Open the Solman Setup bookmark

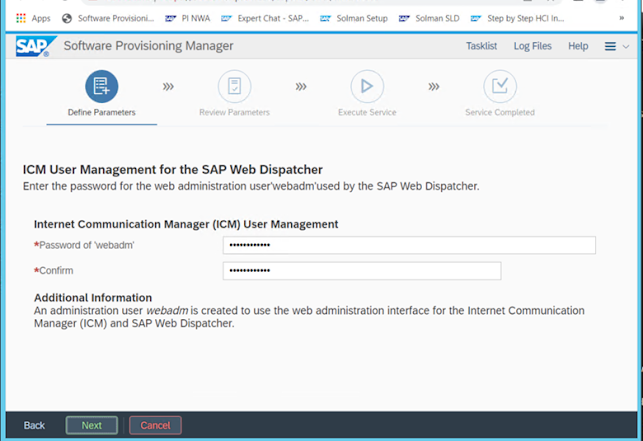[x=354, y=18]
